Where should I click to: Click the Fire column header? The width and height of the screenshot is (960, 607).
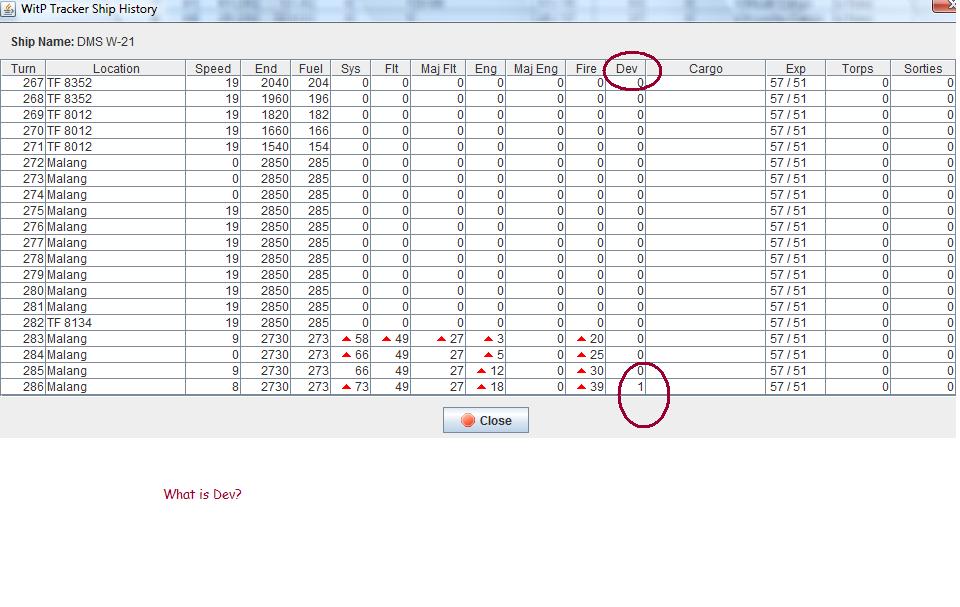585,69
